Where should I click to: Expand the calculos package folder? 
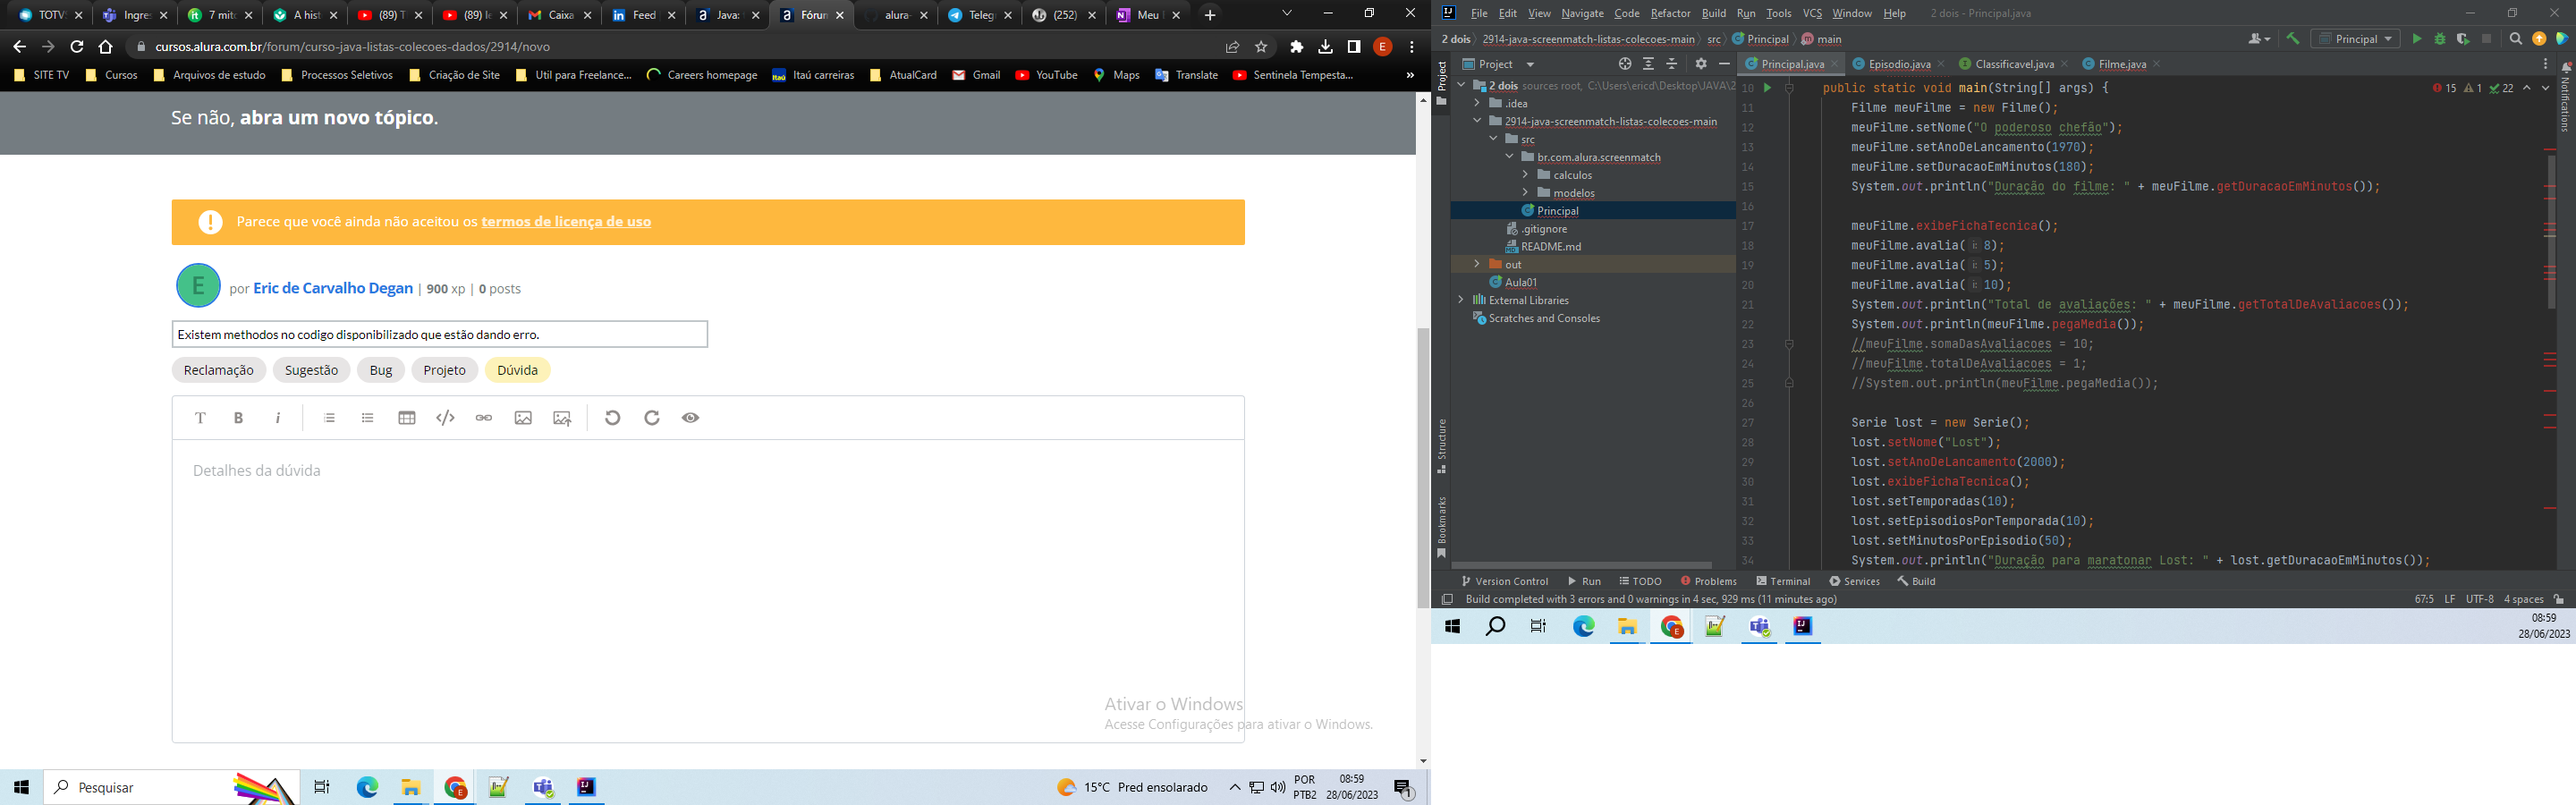coord(1525,175)
